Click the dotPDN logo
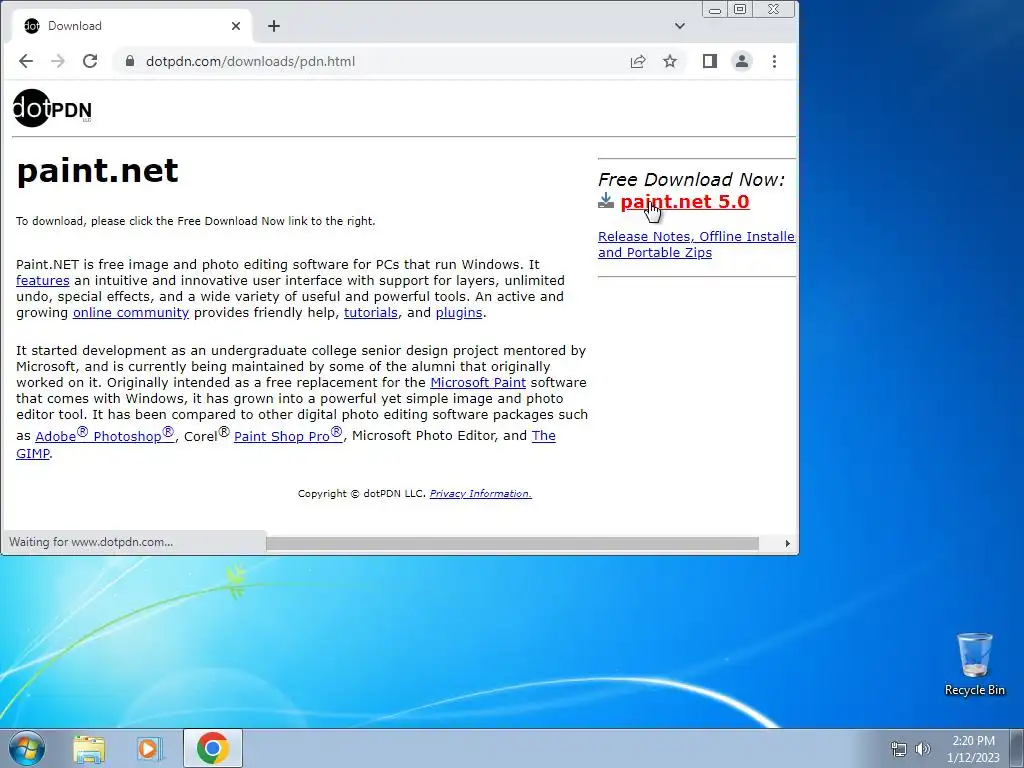The height and width of the screenshot is (768, 1024). coord(52,108)
